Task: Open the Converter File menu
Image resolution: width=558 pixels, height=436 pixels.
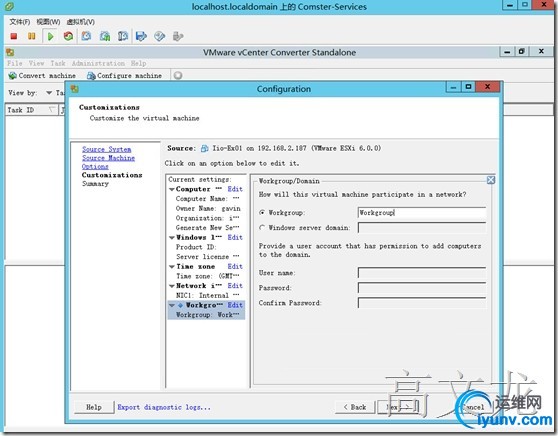Action: pos(15,63)
